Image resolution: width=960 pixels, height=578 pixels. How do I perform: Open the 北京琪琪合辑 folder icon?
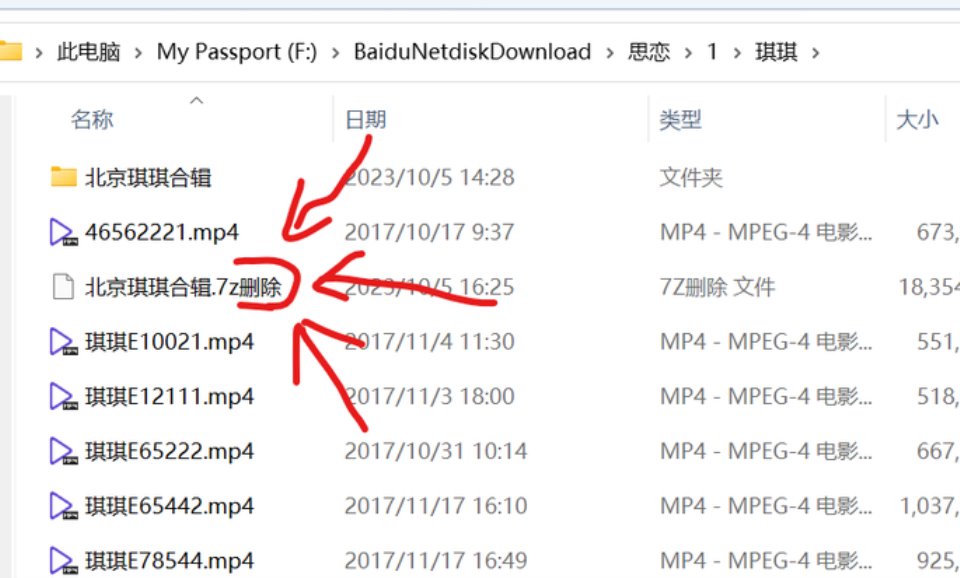[x=63, y=177]
